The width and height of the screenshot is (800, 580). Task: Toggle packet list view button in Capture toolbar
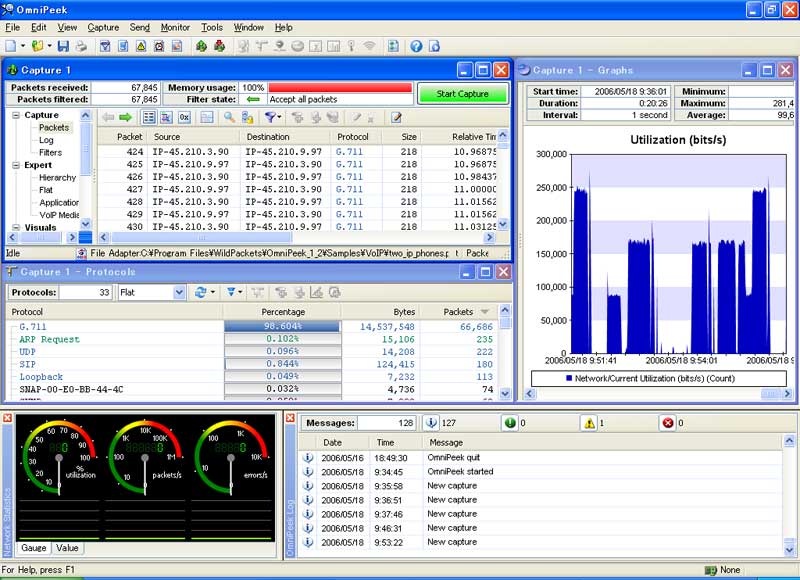(x=148, y=118)
